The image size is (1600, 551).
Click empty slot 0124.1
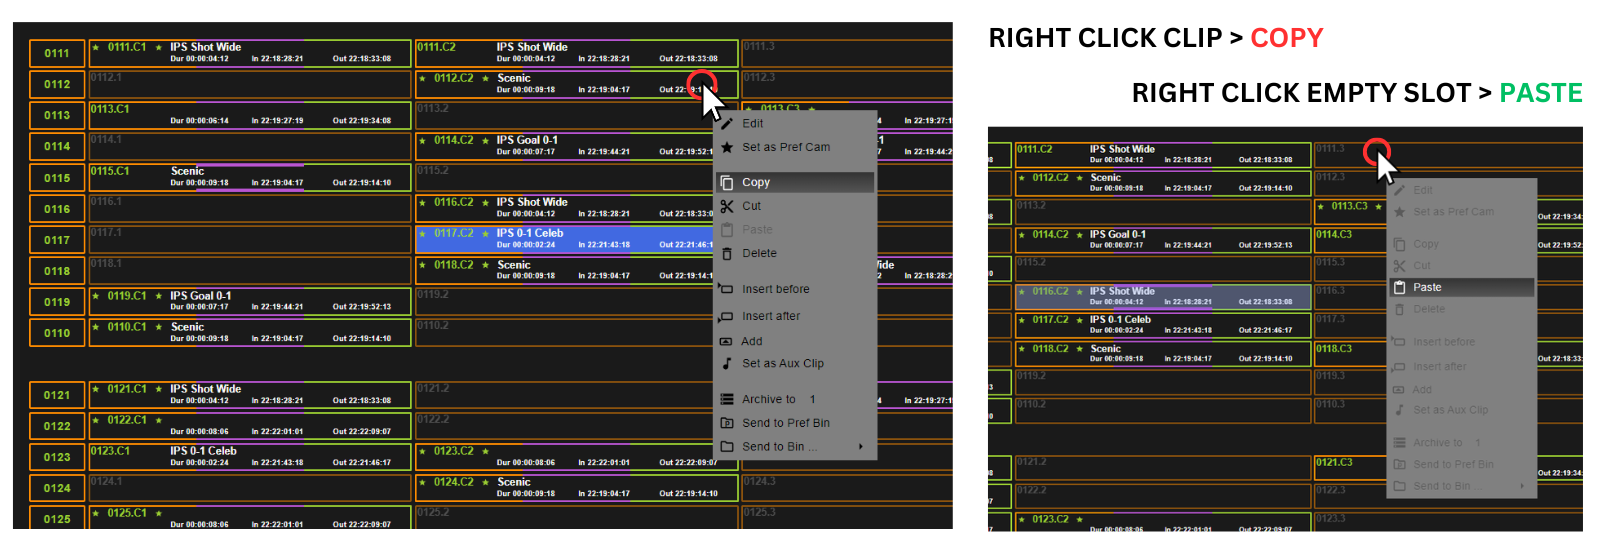pos(250,488)
